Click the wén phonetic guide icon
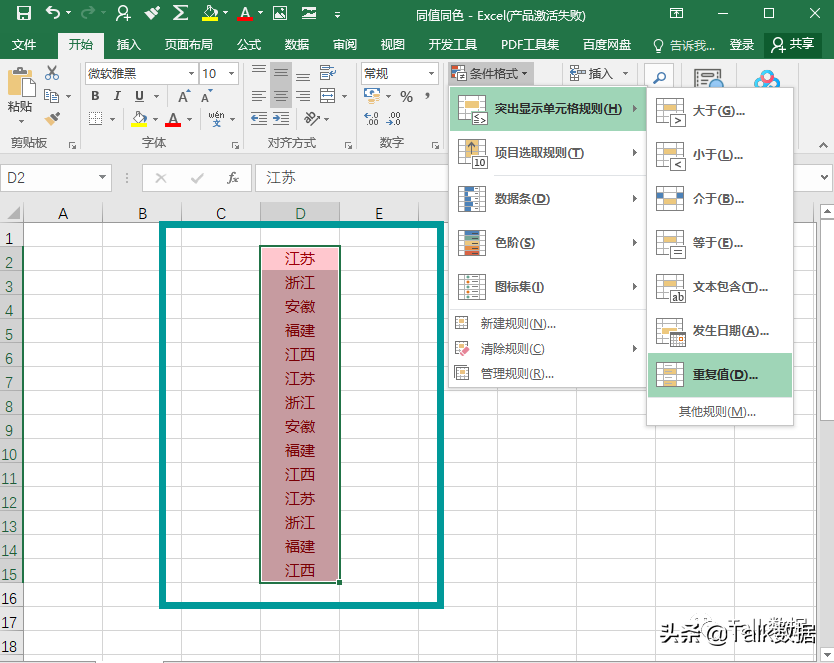Viewport: 834px width, 663px height. click(x=216, y=119)
